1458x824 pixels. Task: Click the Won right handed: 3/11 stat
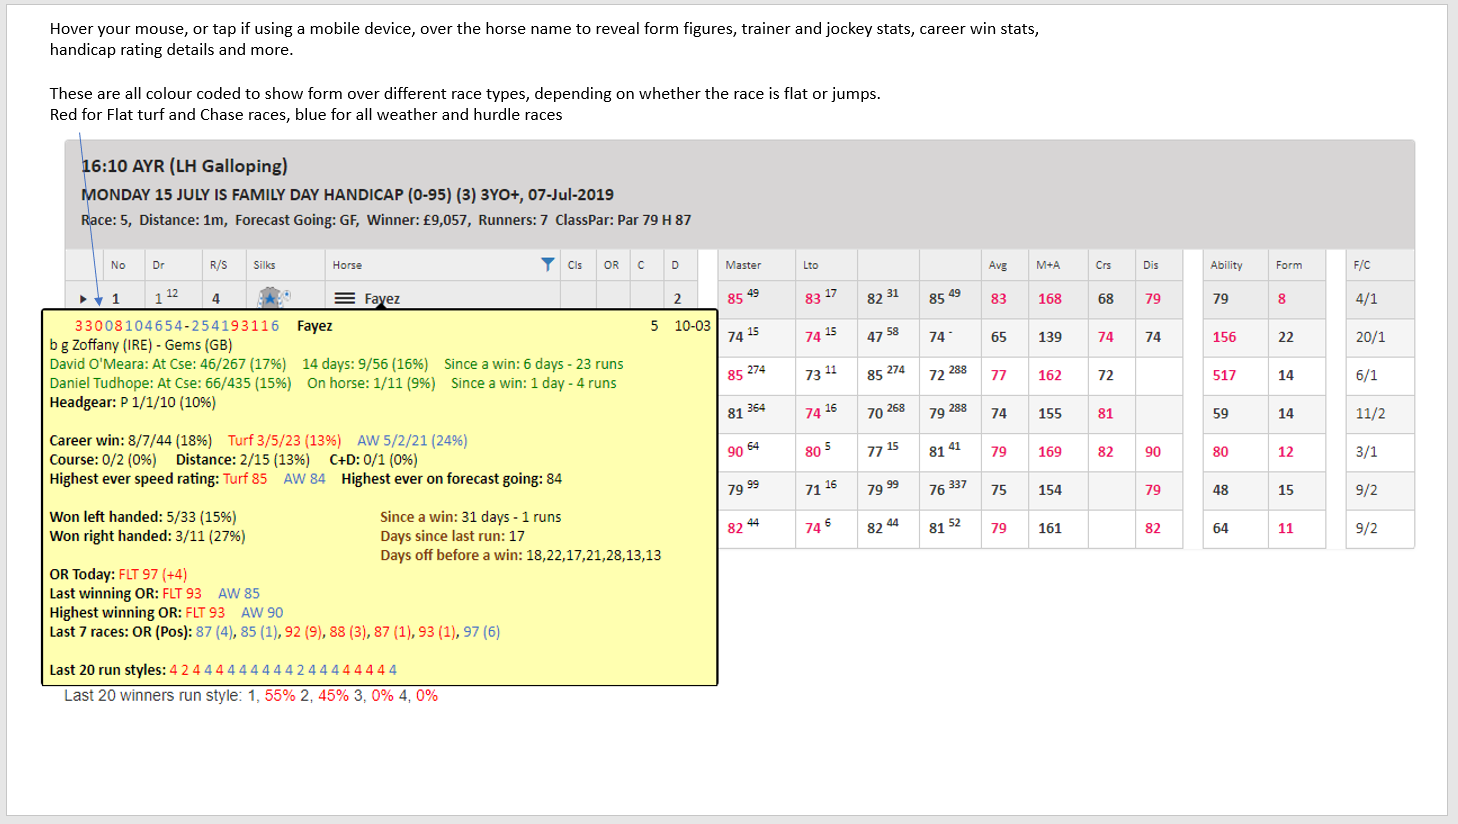(148, 536)
